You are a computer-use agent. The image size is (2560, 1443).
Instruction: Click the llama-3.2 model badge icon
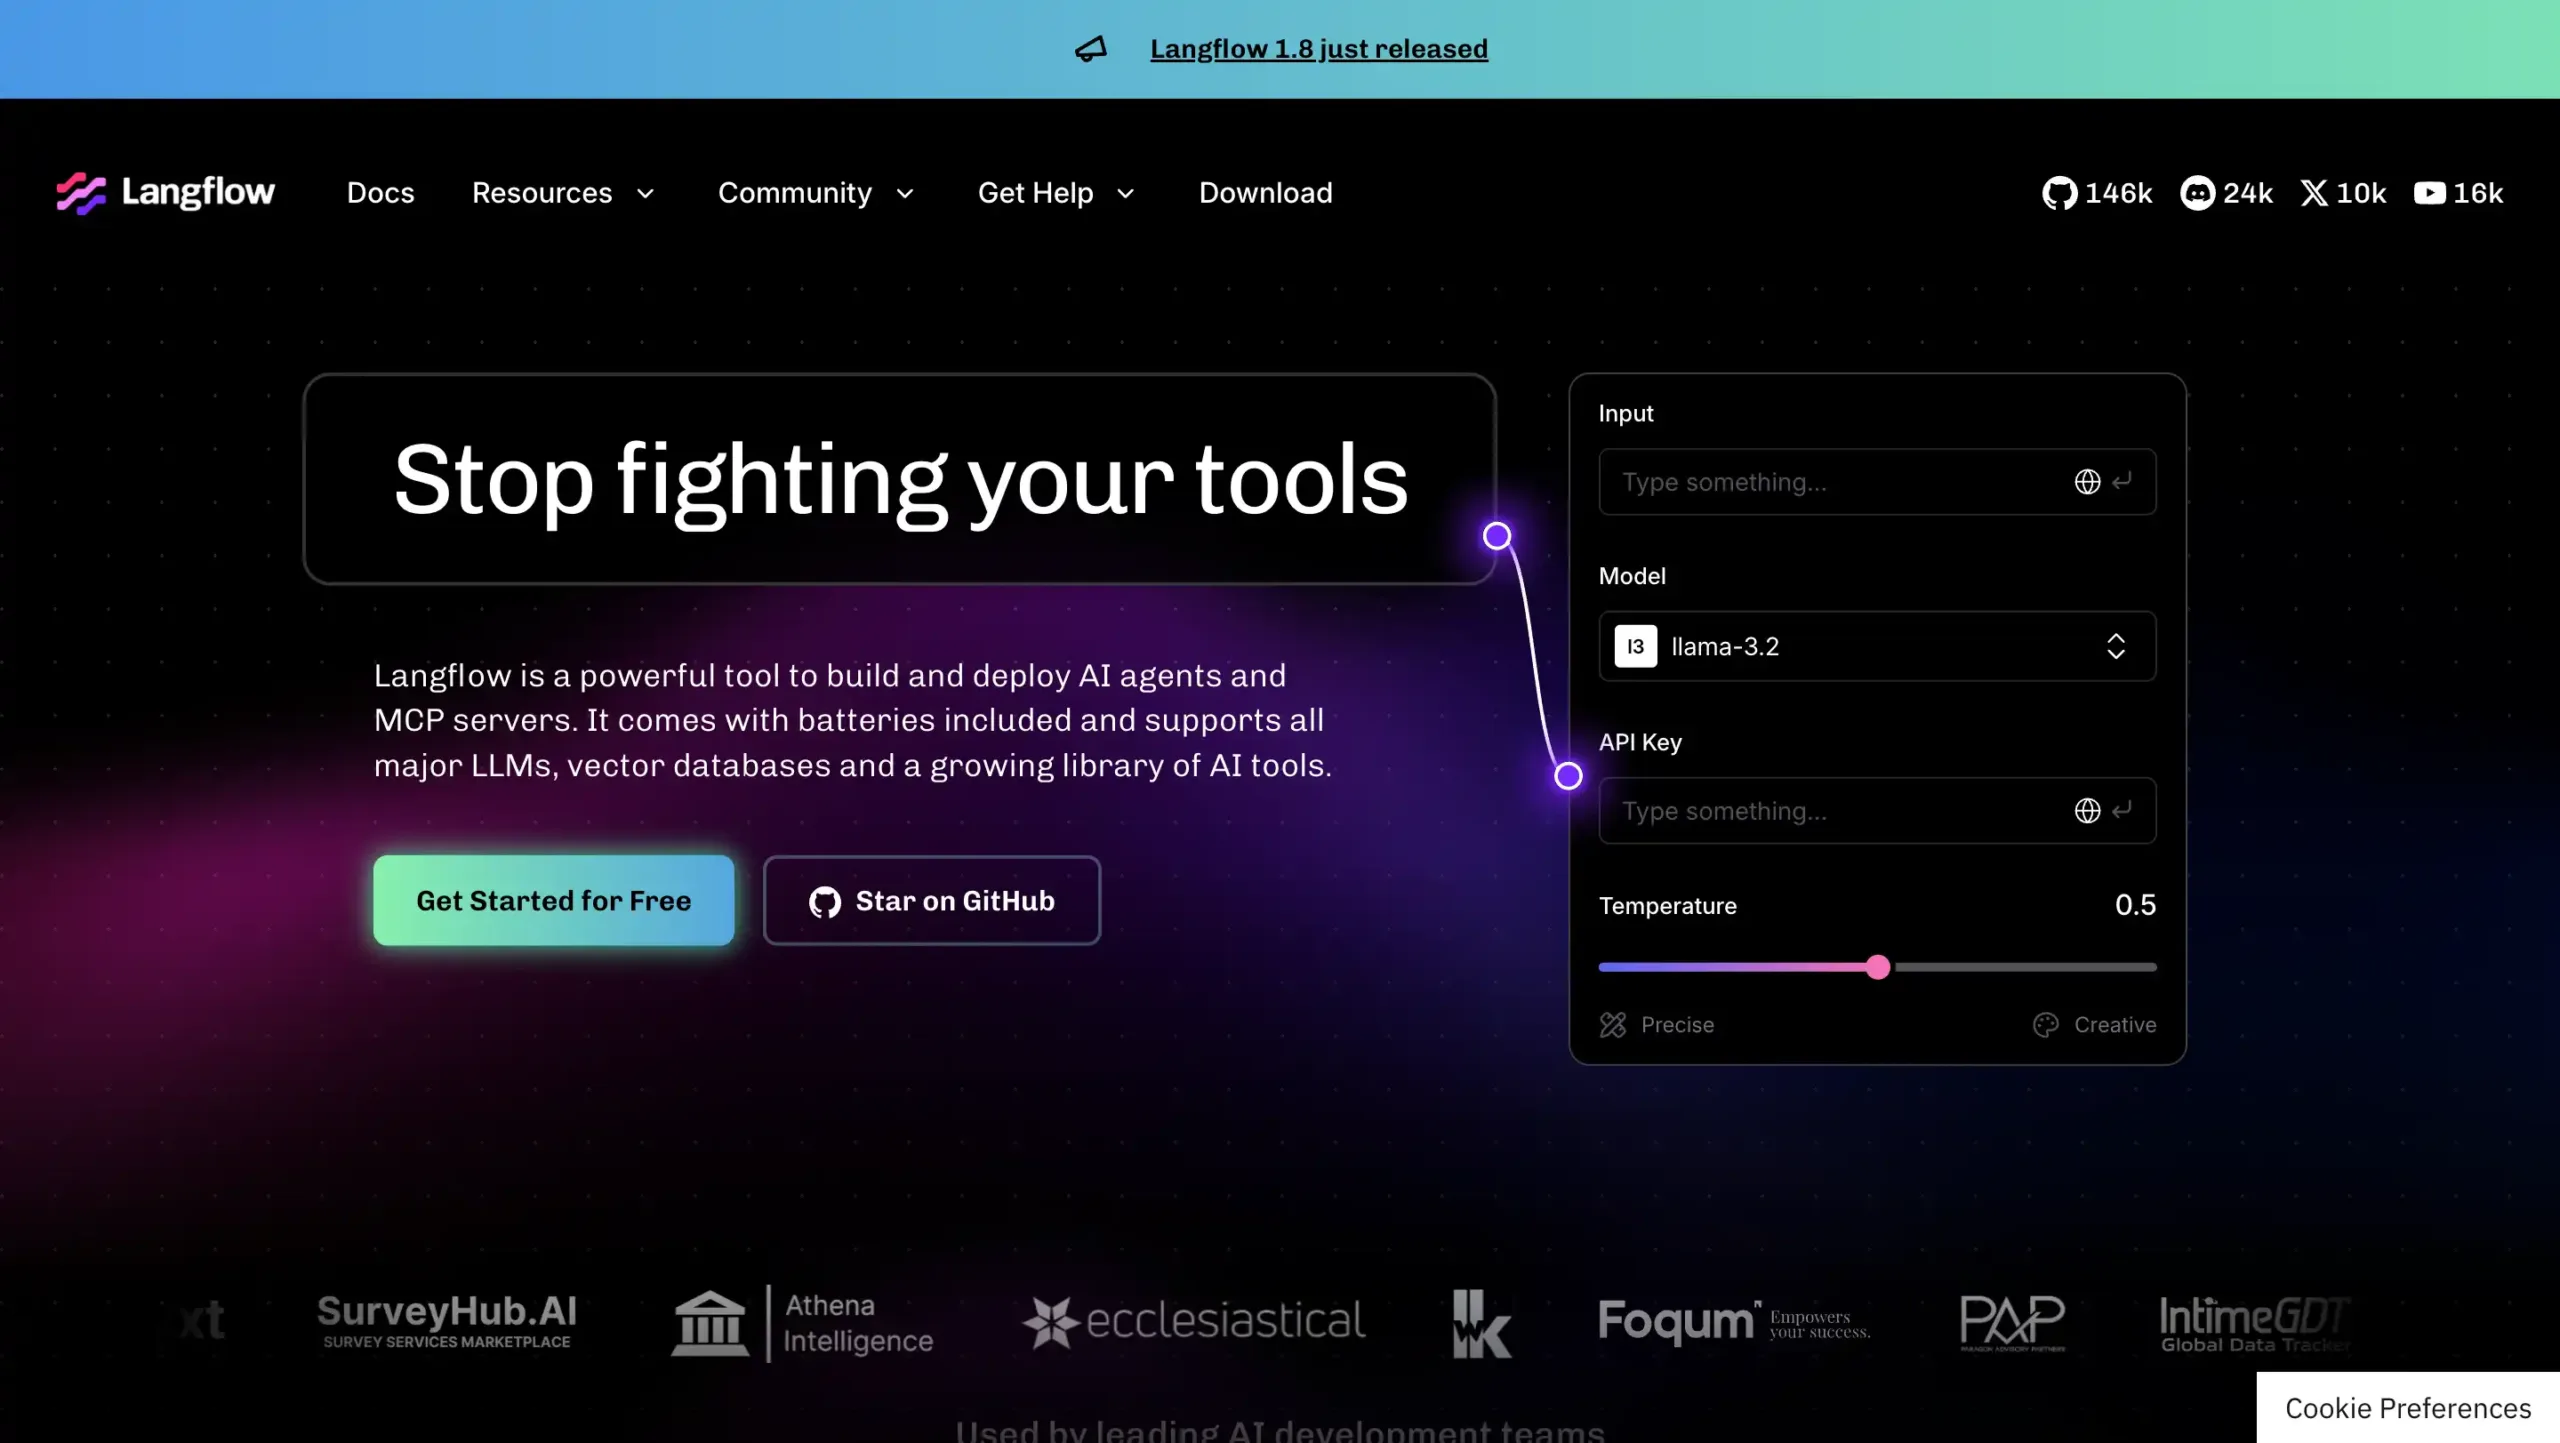coord(1634,646)
